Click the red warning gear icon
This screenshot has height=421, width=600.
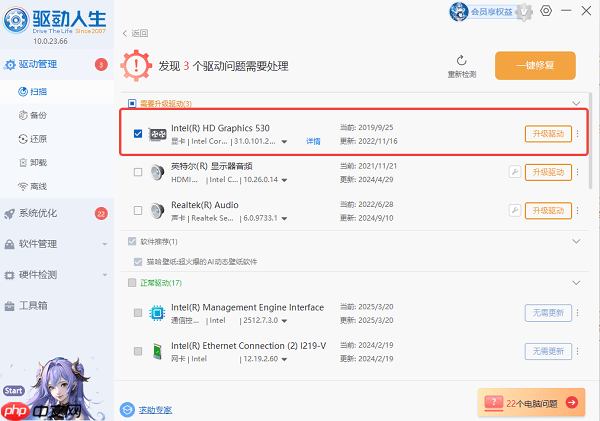click(x=136, y=66)
